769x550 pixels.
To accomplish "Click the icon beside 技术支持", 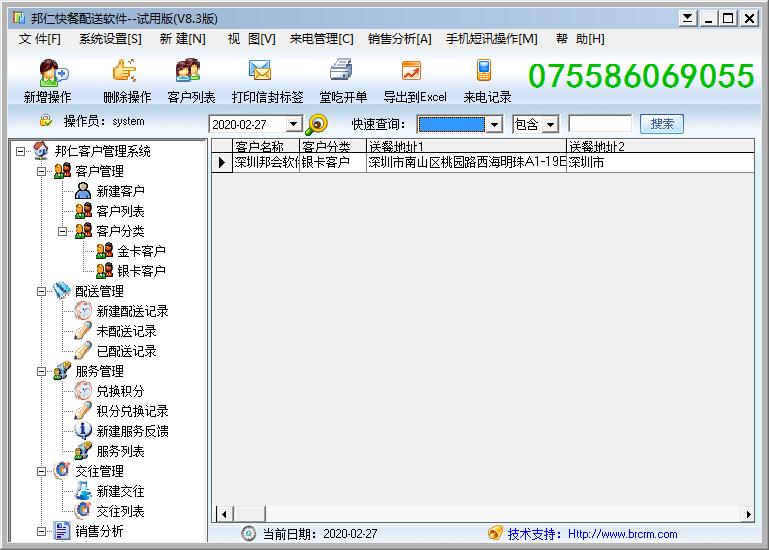I will point(495,532).
